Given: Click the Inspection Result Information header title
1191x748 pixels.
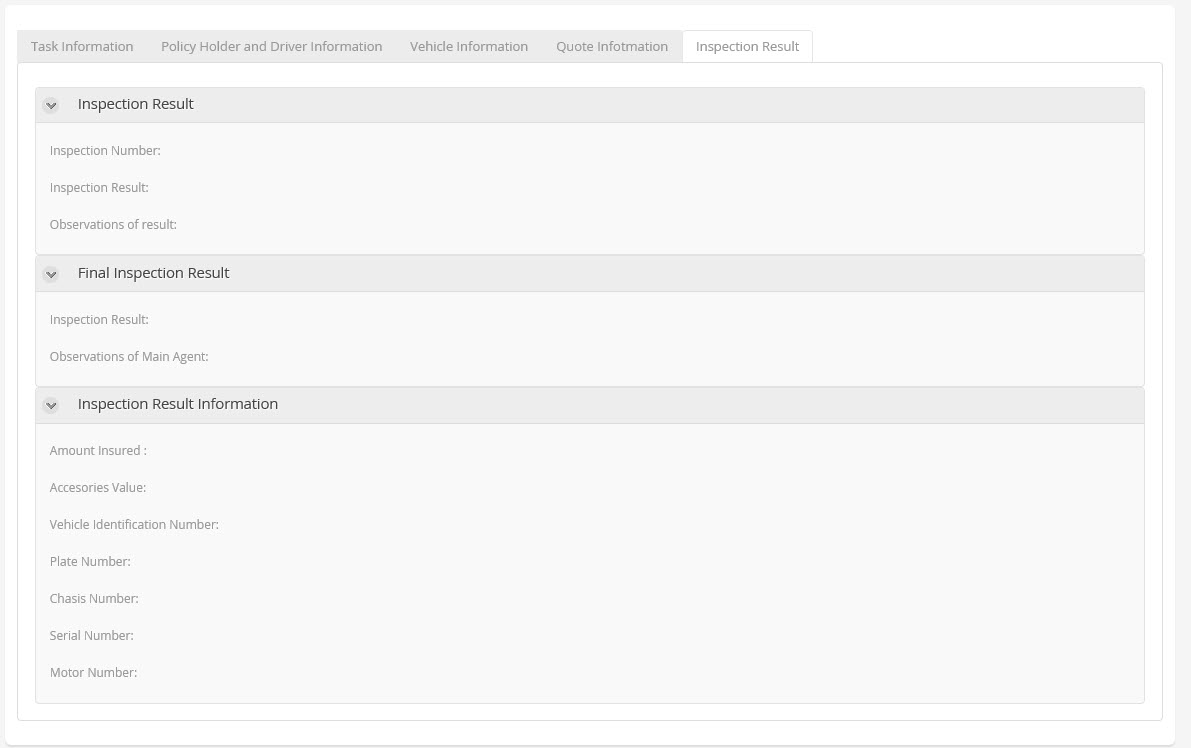Looking at the screenshot, I should [177, 404].
